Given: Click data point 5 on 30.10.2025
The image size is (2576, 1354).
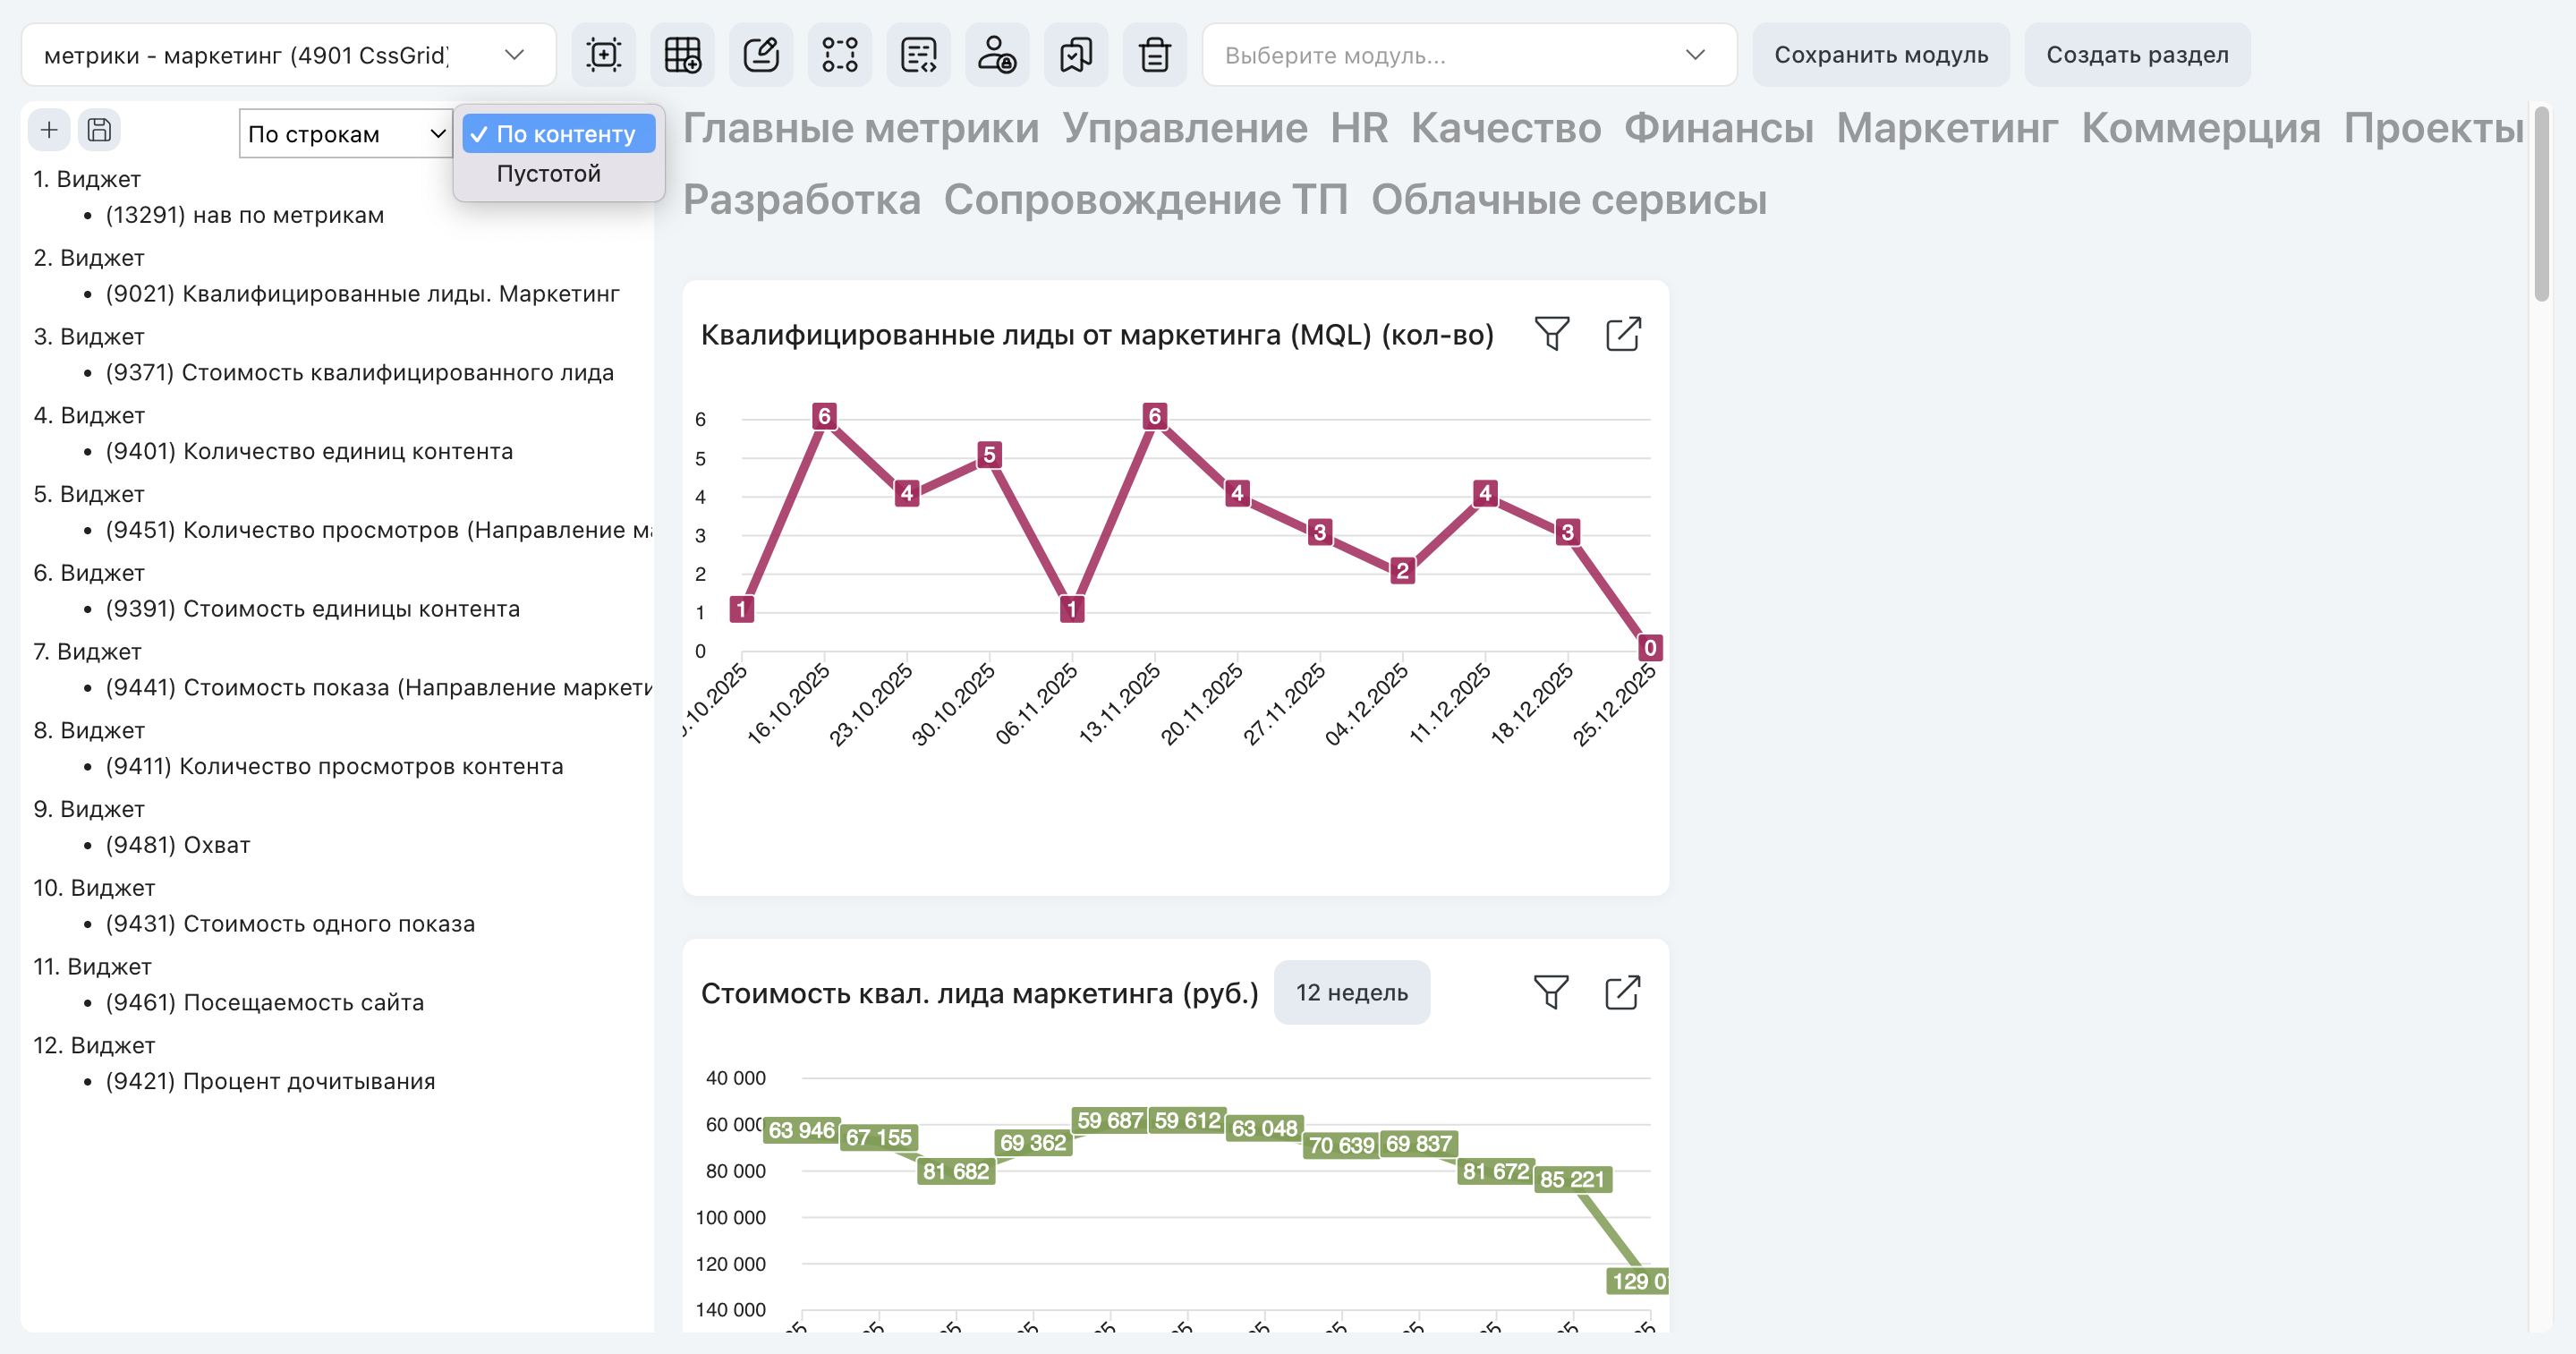Looking at the screenshot, I should pos(989,455).
